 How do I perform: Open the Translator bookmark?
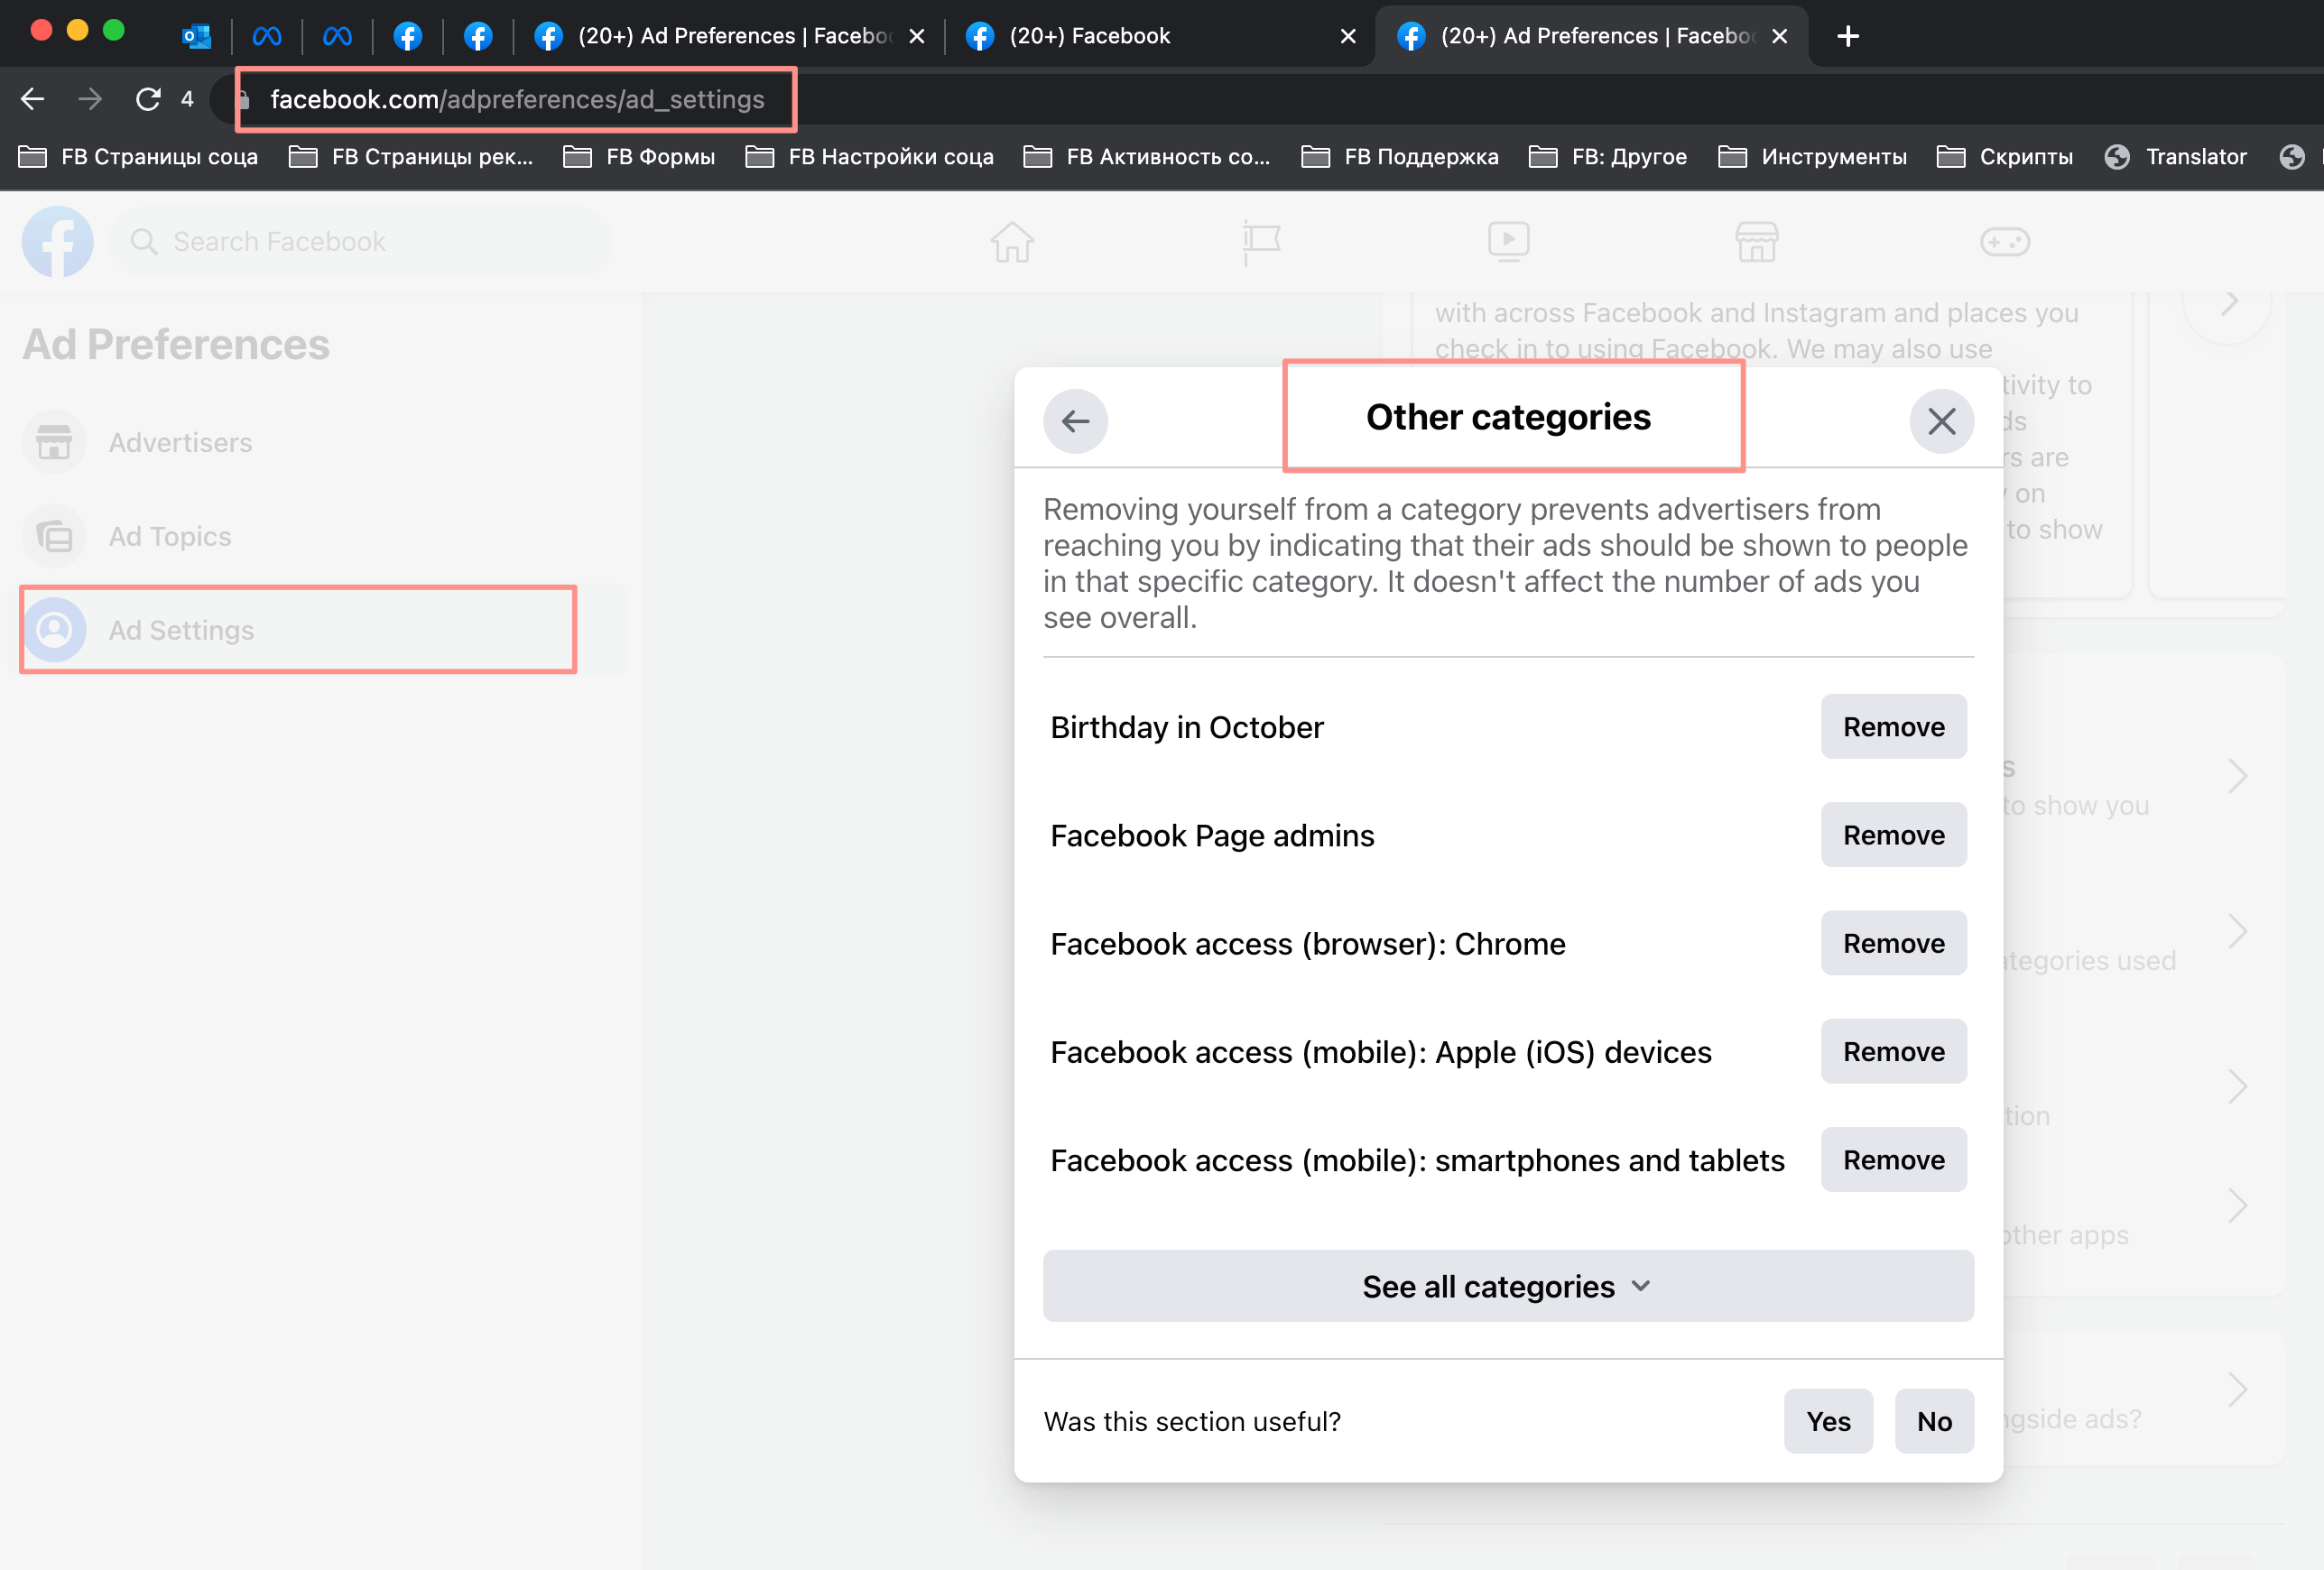click(x=2175, y=156)
